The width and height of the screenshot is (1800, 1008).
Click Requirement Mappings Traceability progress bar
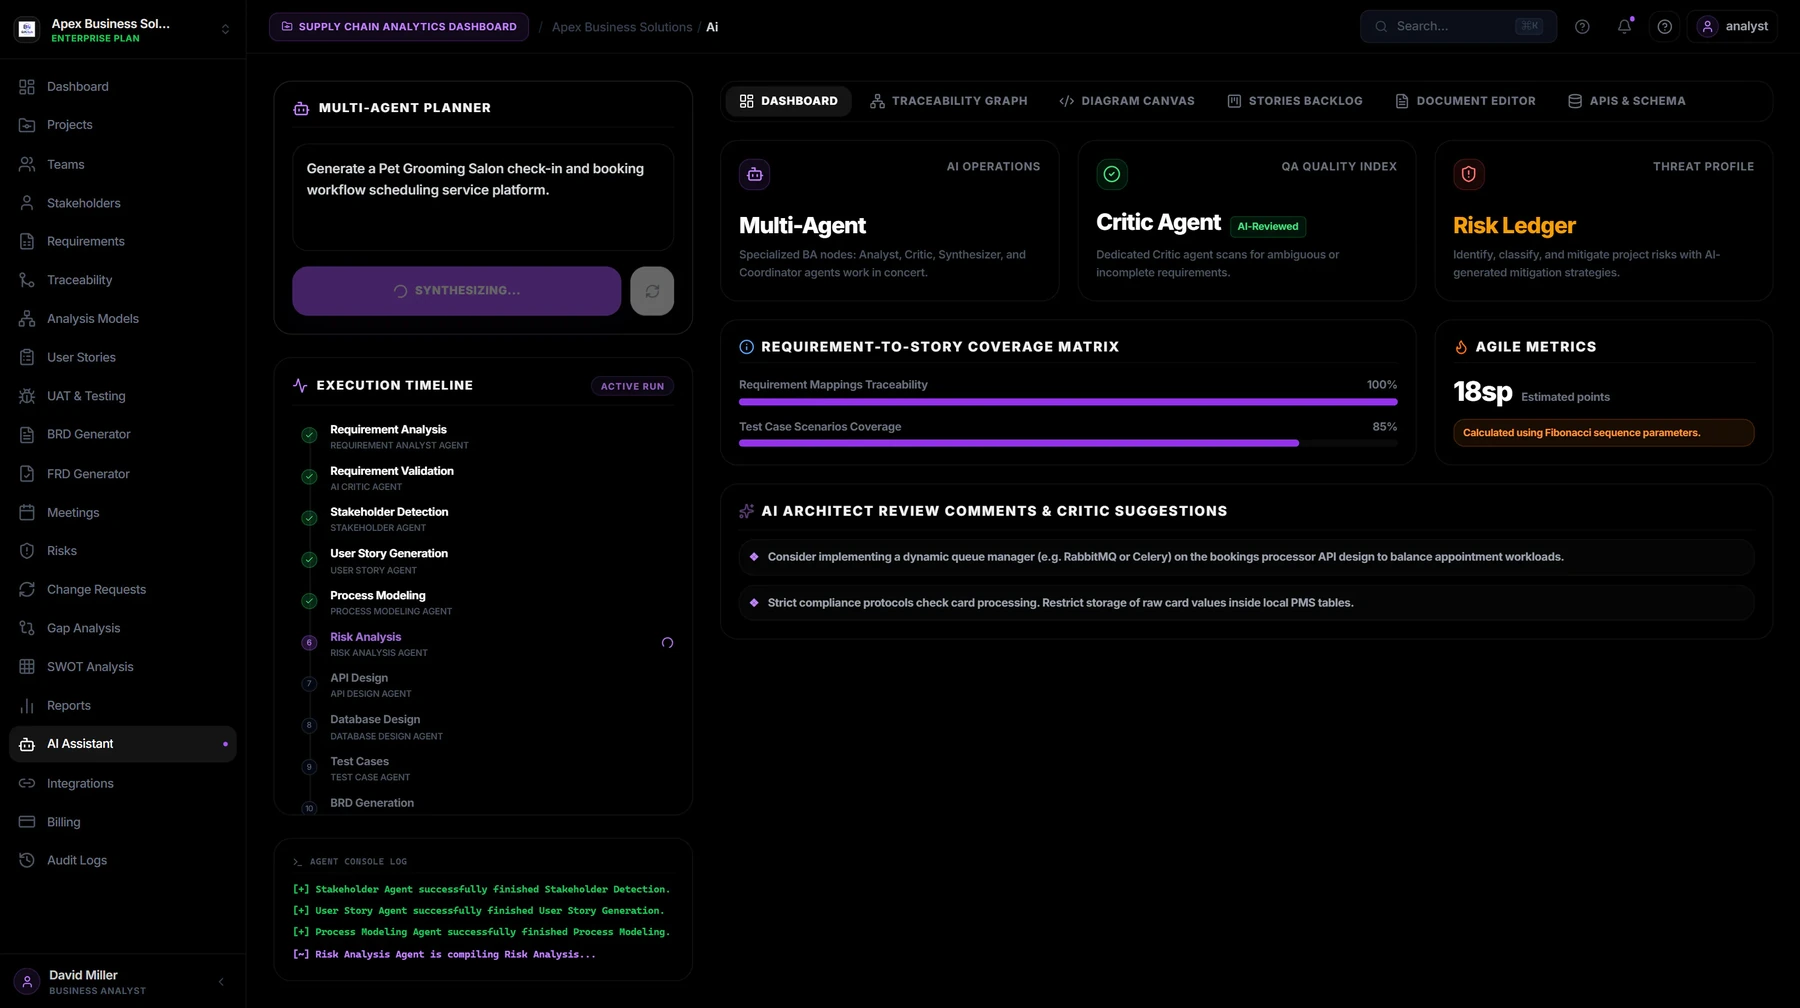[x=1068, y=402]
